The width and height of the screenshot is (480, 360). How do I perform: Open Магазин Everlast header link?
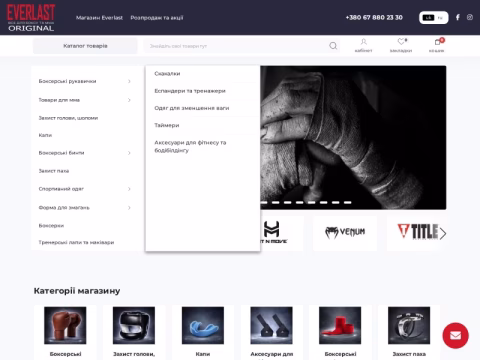click(99, 18)
